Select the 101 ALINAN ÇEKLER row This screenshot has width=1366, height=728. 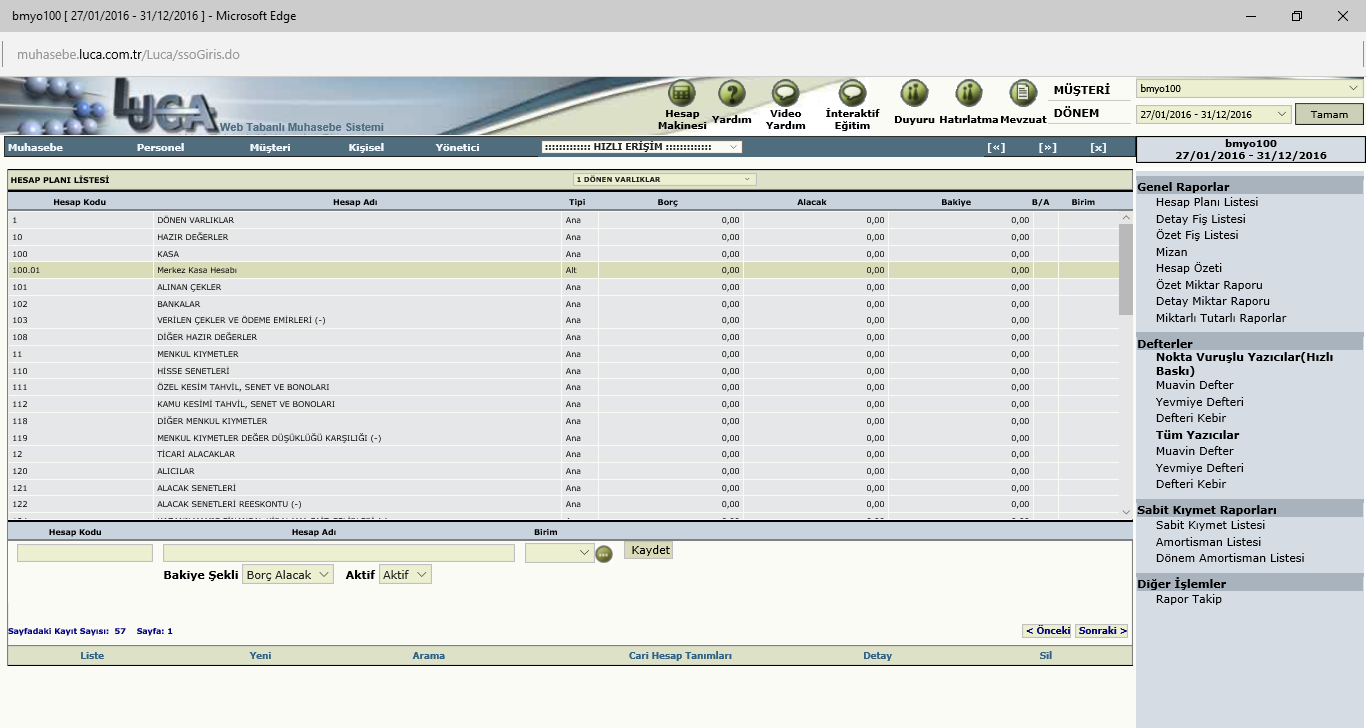[563, 287]
